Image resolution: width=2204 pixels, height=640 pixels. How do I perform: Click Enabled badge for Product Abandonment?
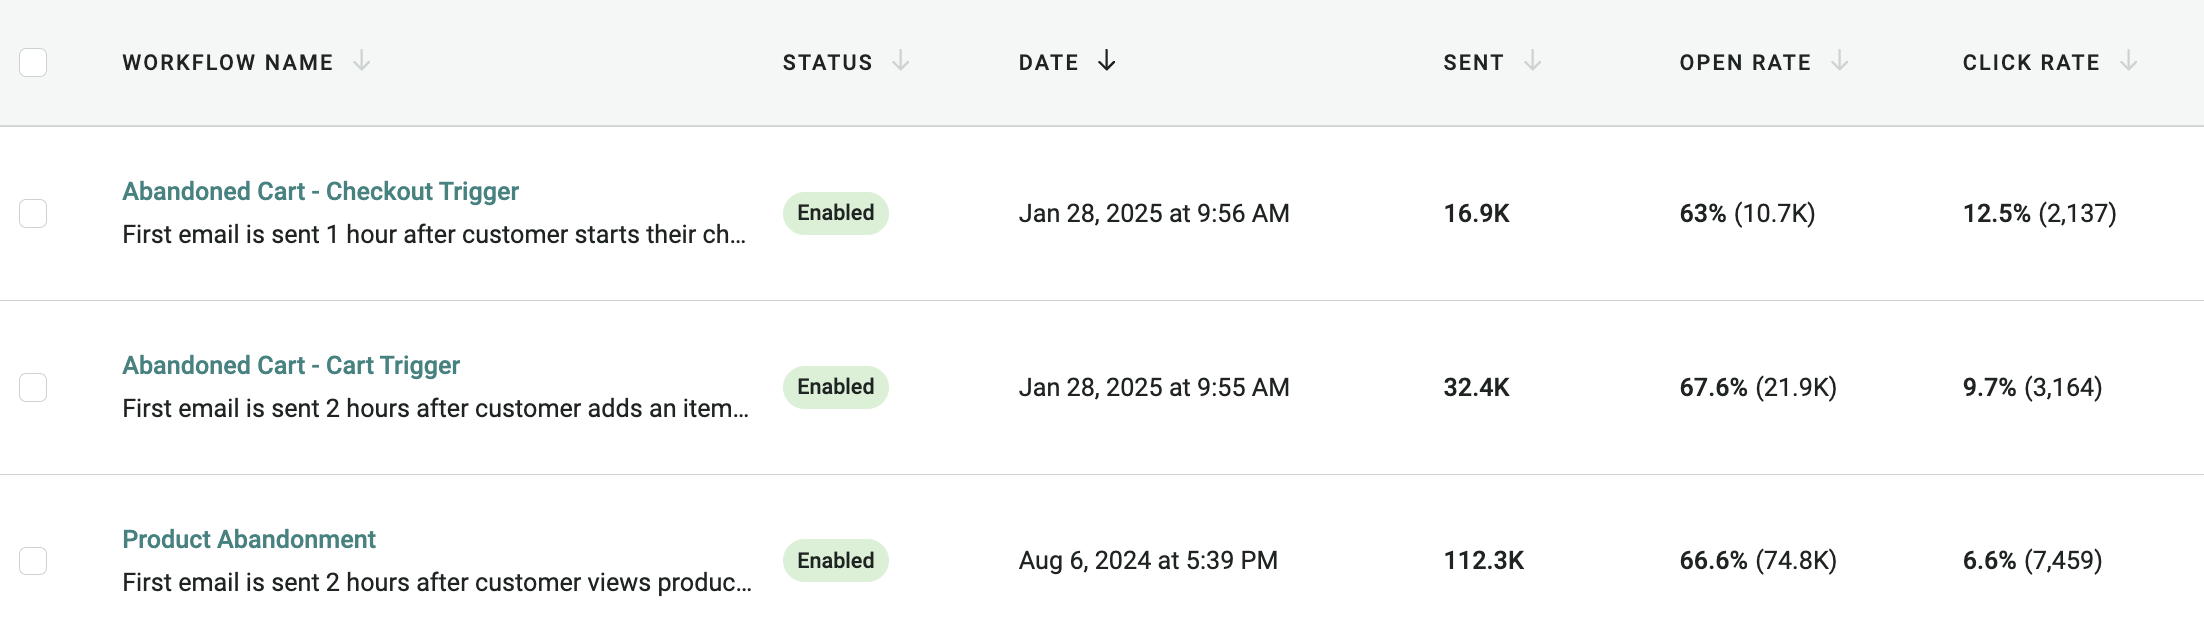click(x=836, y=560)
